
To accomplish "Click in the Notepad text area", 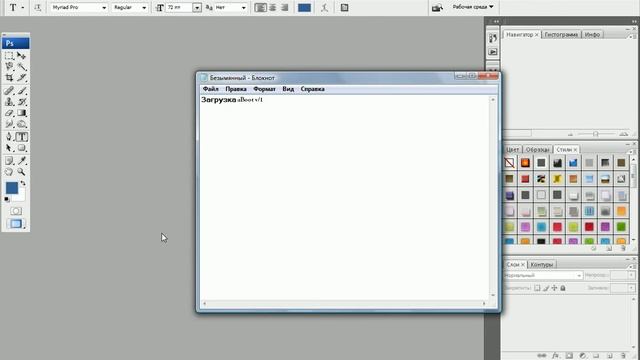I will click(344, 198).
